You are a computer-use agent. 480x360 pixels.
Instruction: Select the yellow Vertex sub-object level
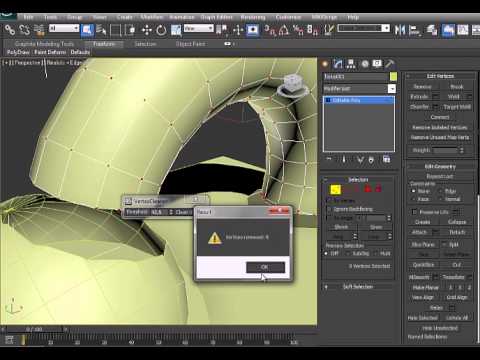click(x=335, y=189)
